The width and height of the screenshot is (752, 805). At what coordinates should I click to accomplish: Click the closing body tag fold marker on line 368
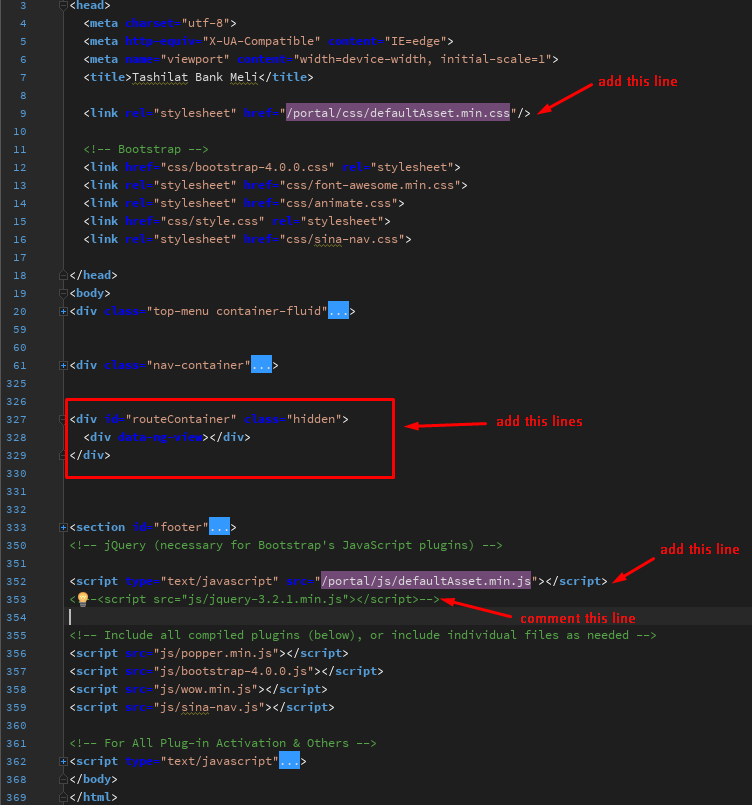tap(63, 779)
